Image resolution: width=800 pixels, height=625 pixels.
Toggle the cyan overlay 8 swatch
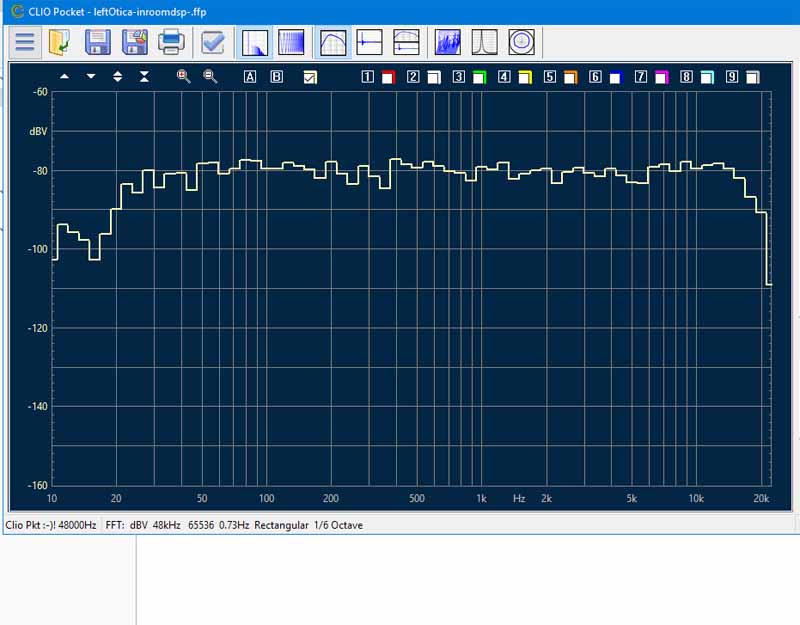coord(707,77)
